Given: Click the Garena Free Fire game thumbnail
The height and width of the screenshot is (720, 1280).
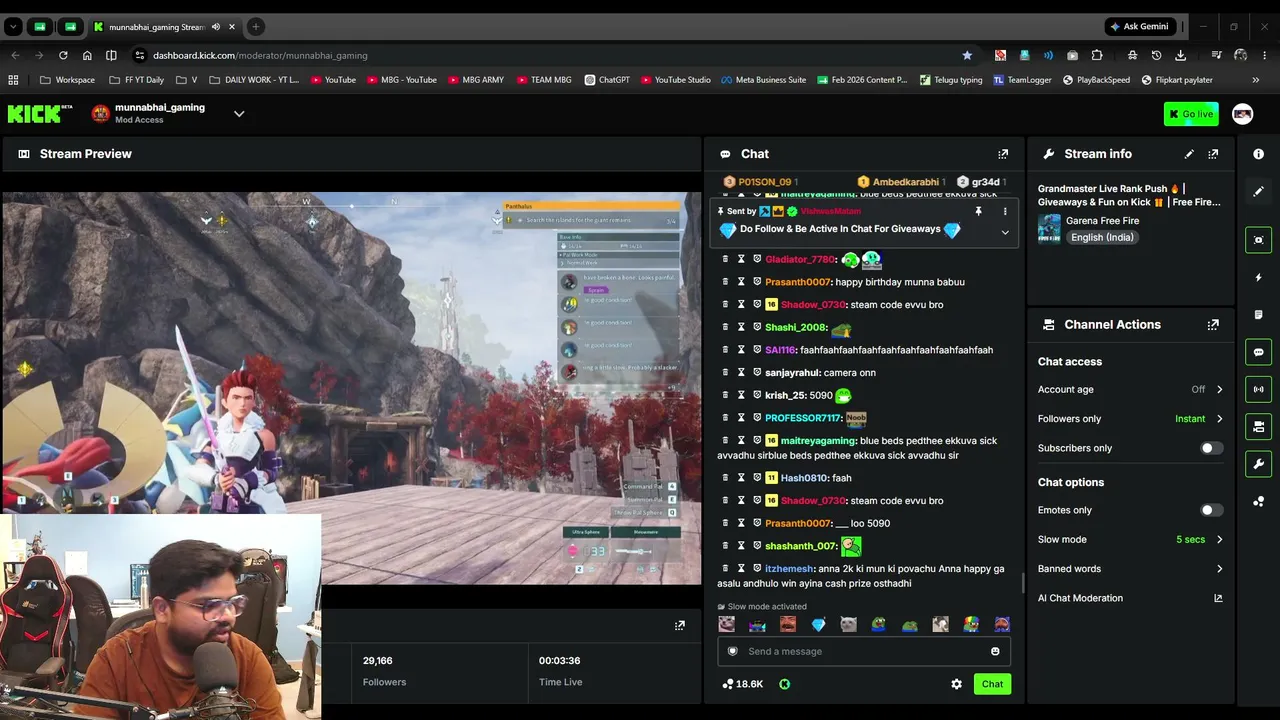Looking at the screenshot, I should [x=1049, y=228].
